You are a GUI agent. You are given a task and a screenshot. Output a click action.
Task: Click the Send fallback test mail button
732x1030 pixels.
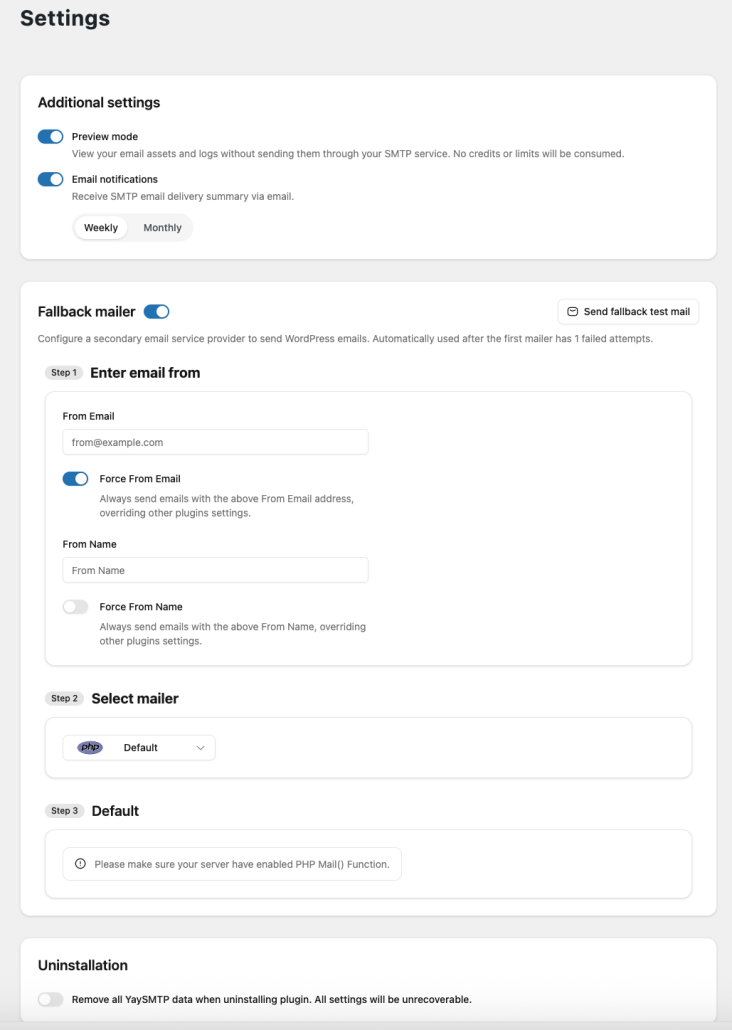coord(628,311)
